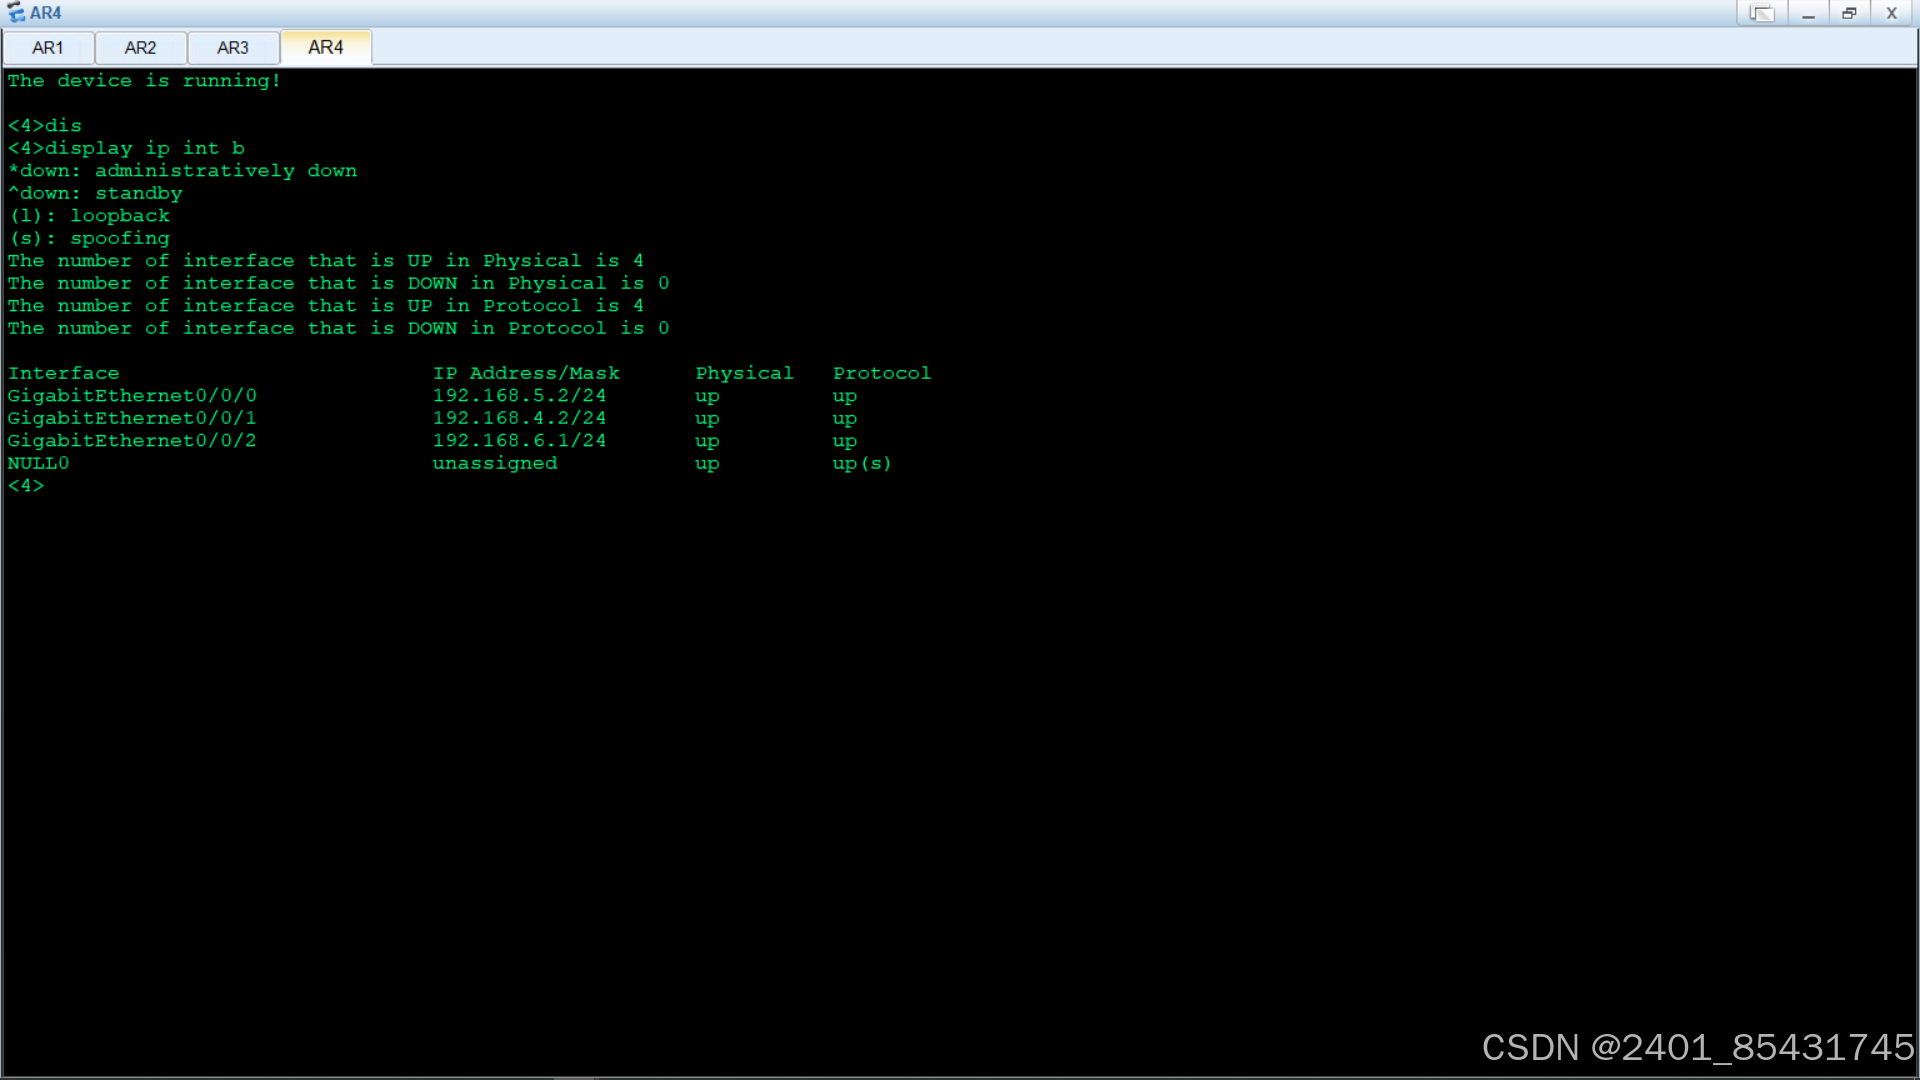1920x1080 pixels.
Task: Switch to the AR1 tab
Action: [48, 48]
